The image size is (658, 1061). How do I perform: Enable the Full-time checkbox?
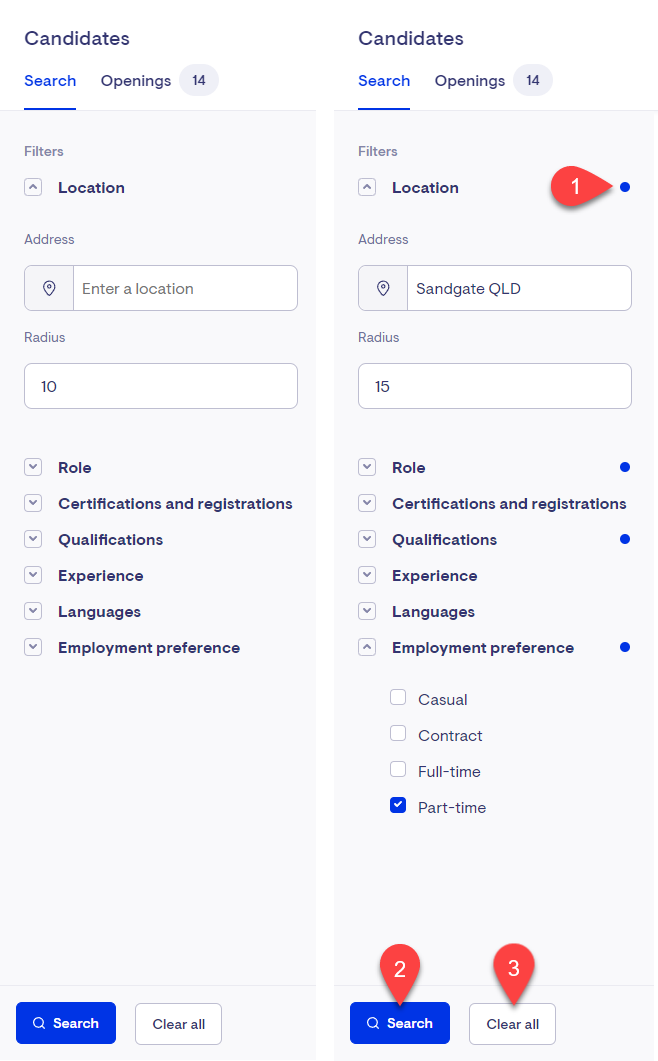398,769
